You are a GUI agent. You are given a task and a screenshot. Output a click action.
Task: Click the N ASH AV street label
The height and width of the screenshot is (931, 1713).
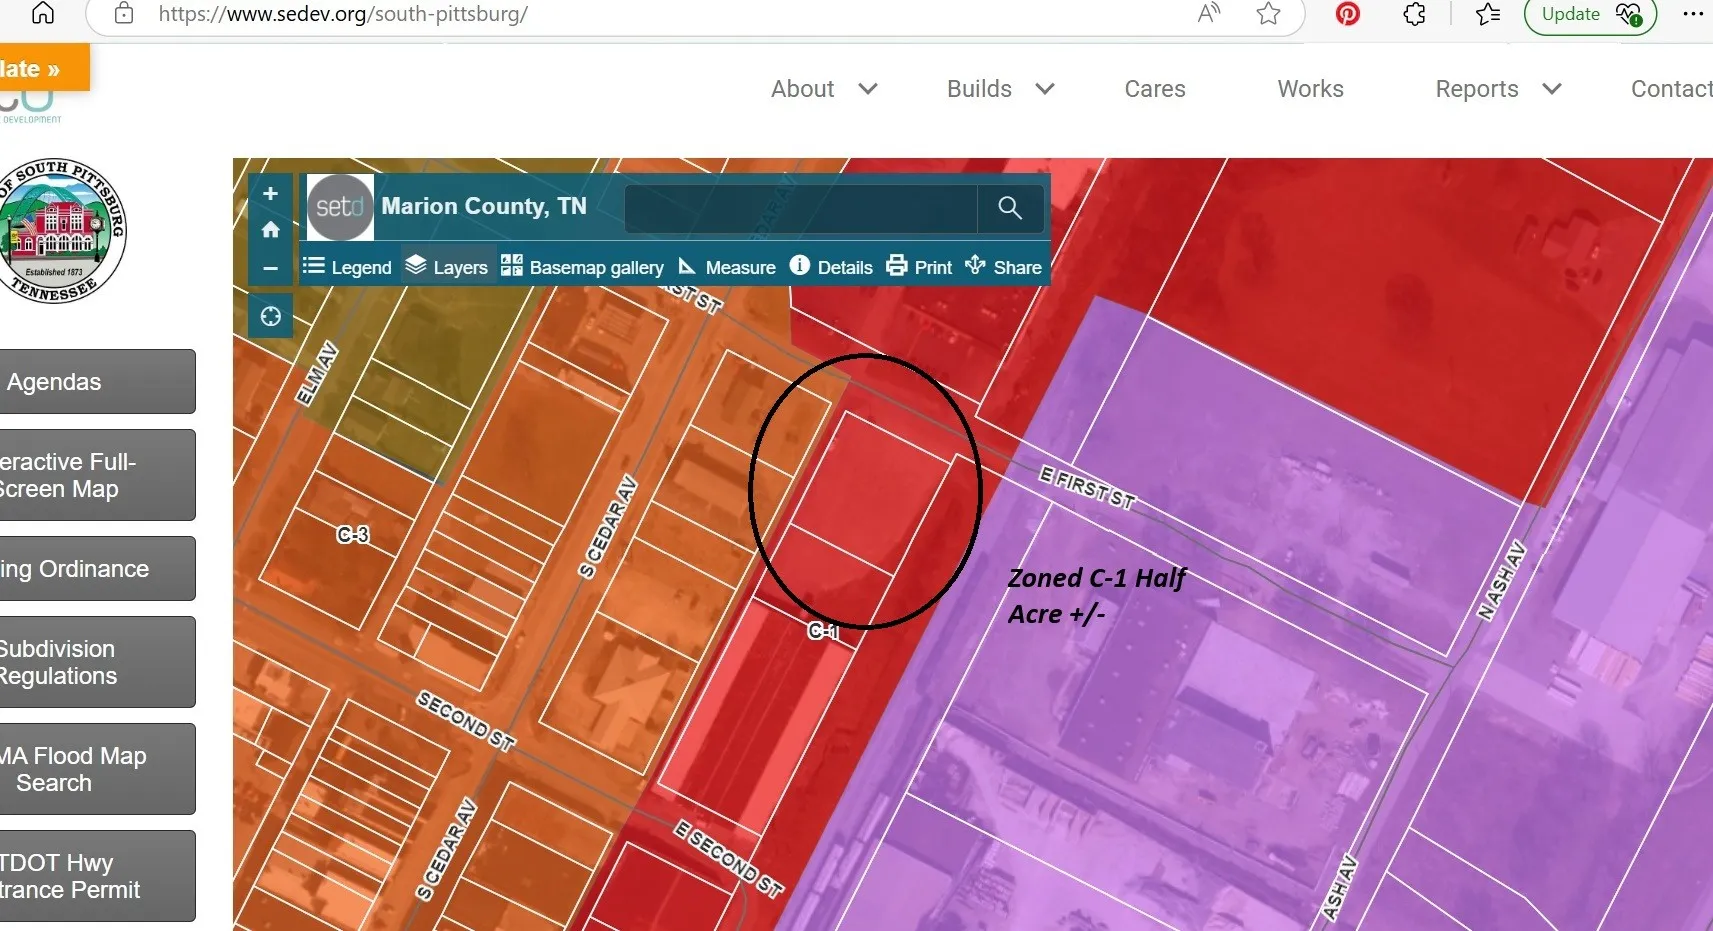pos(1503,580)
